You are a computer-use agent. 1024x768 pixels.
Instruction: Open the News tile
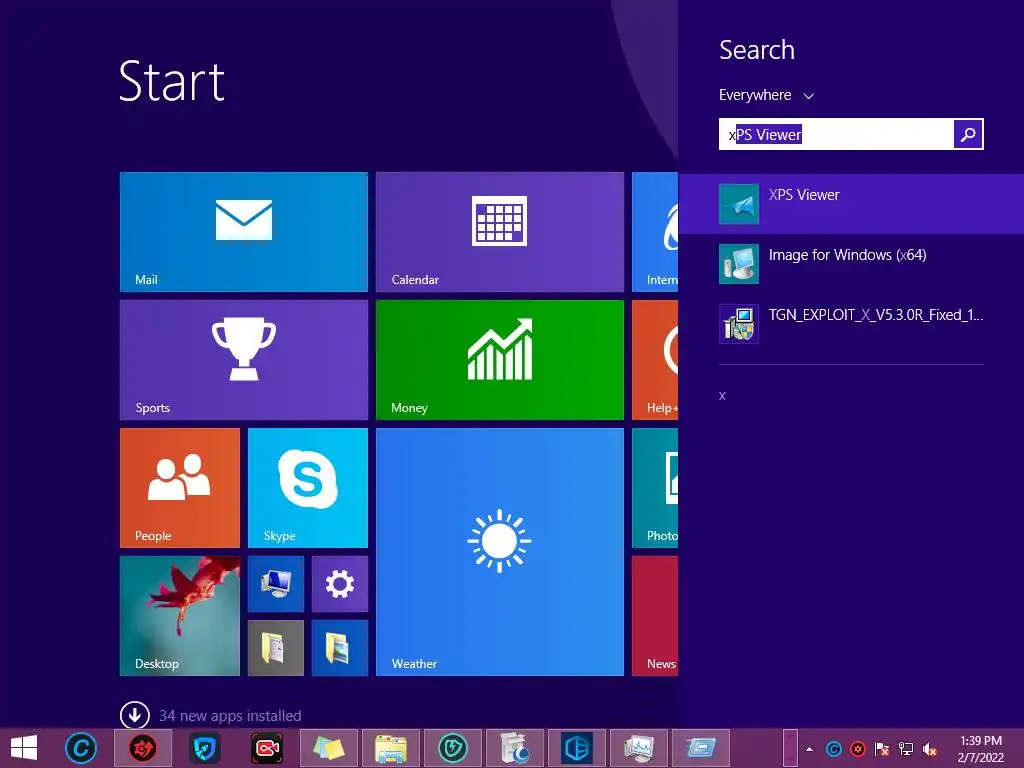[655, 616]
